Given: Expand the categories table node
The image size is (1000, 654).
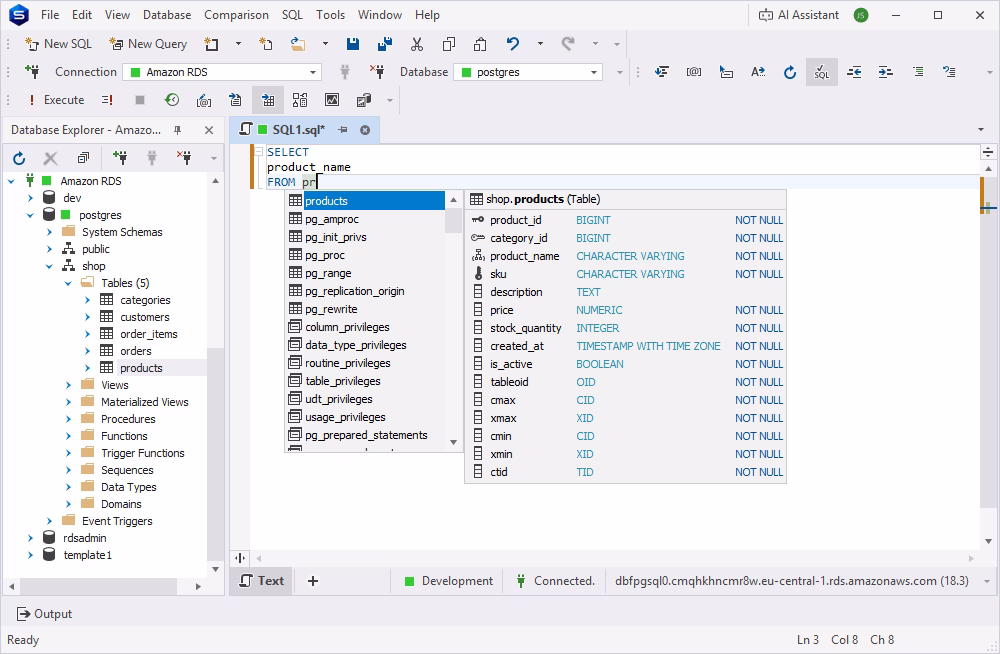Looking at the screenshot, I should (87, 300).
